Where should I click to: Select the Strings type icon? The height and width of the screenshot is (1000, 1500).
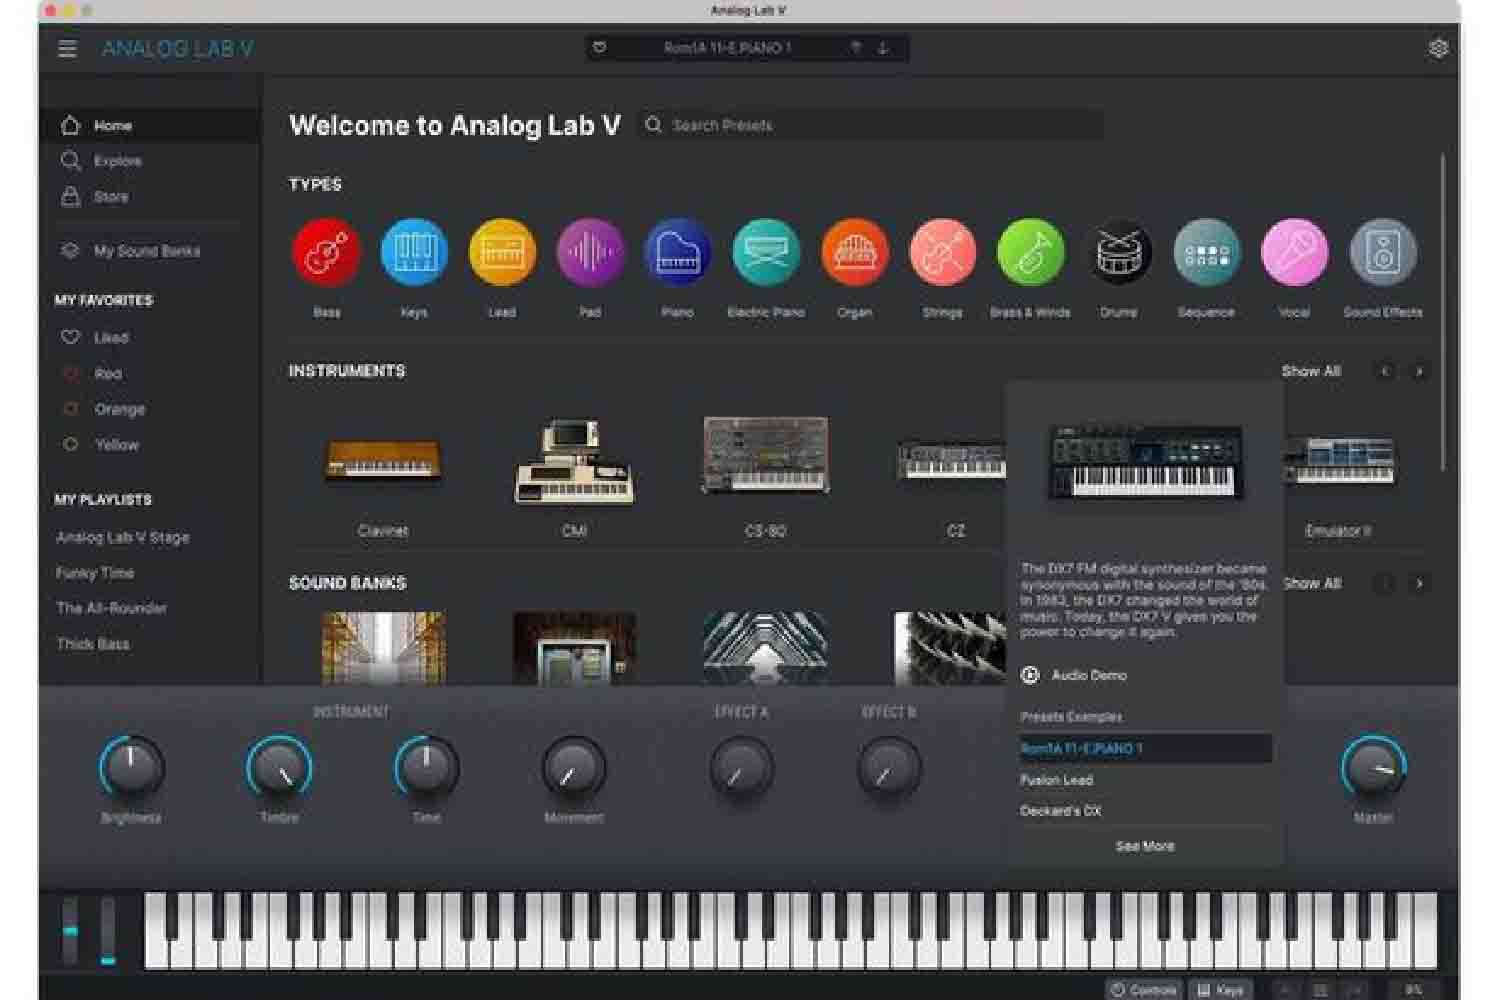[942, 252]
